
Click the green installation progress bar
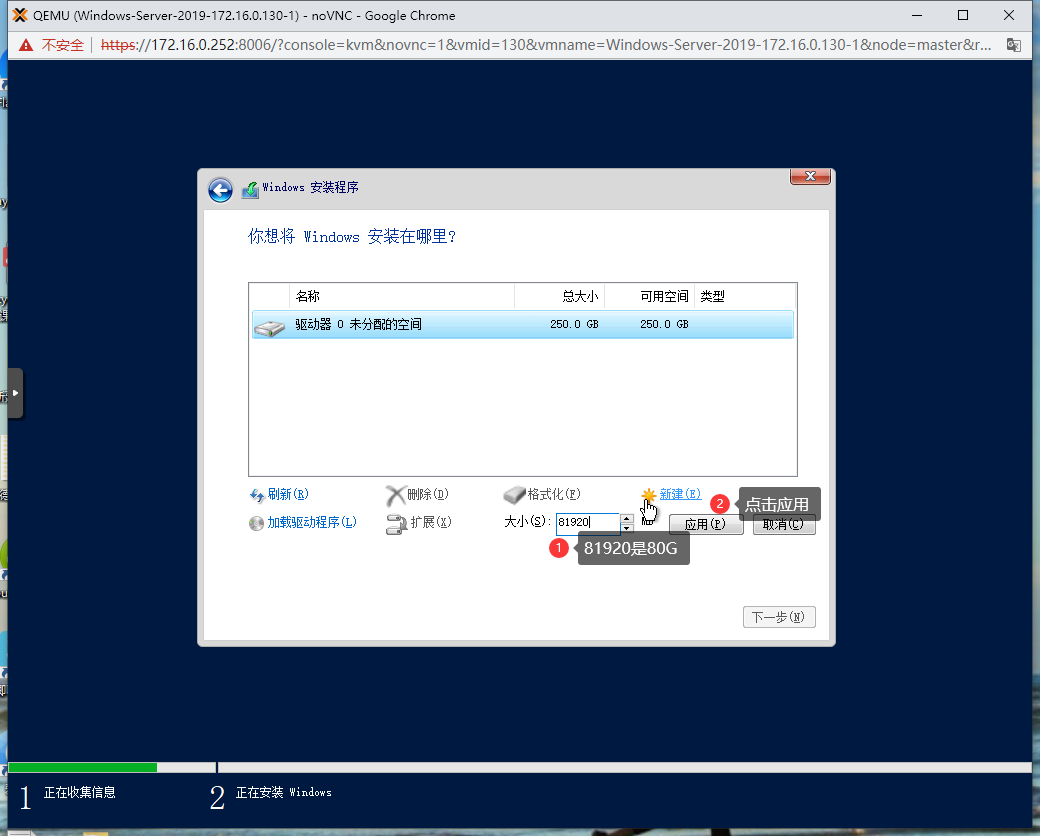(83, 768)
